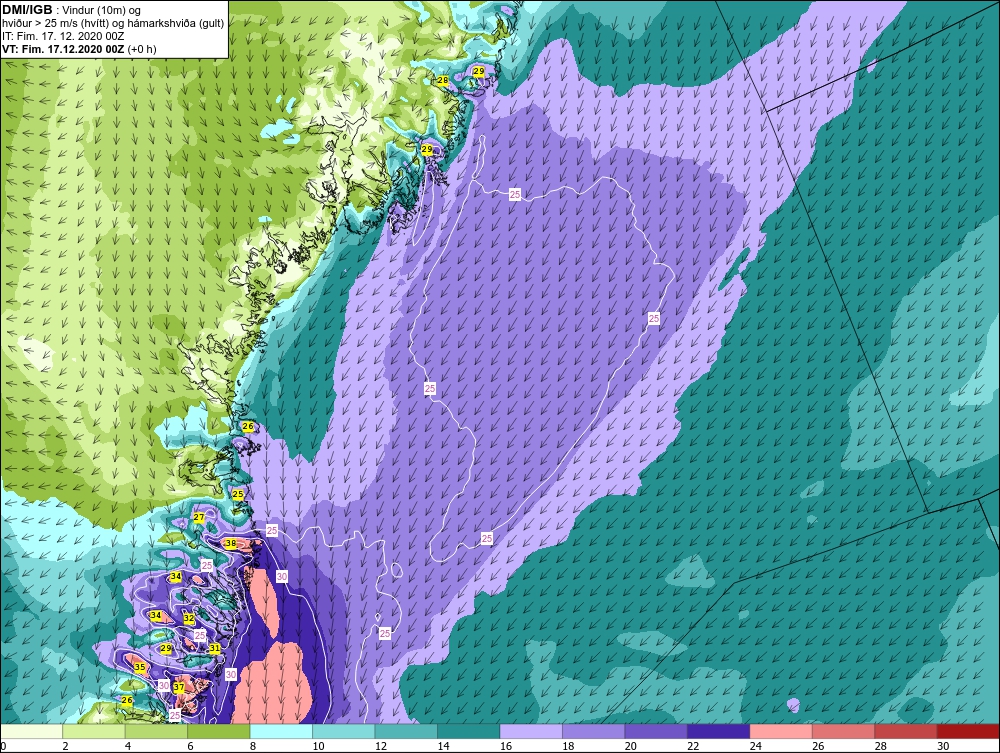Viewport: 1000px width, 753px height.
Task: Click the legend swatch between 26 and 28
Action: (844, 731)
